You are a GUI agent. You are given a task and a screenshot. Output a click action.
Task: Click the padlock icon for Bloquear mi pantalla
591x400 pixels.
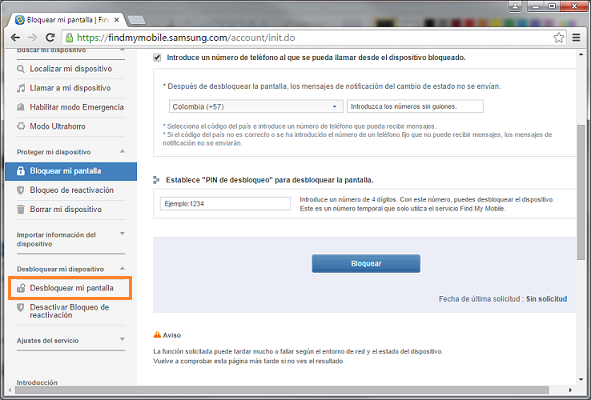click(x=21, y=171)
